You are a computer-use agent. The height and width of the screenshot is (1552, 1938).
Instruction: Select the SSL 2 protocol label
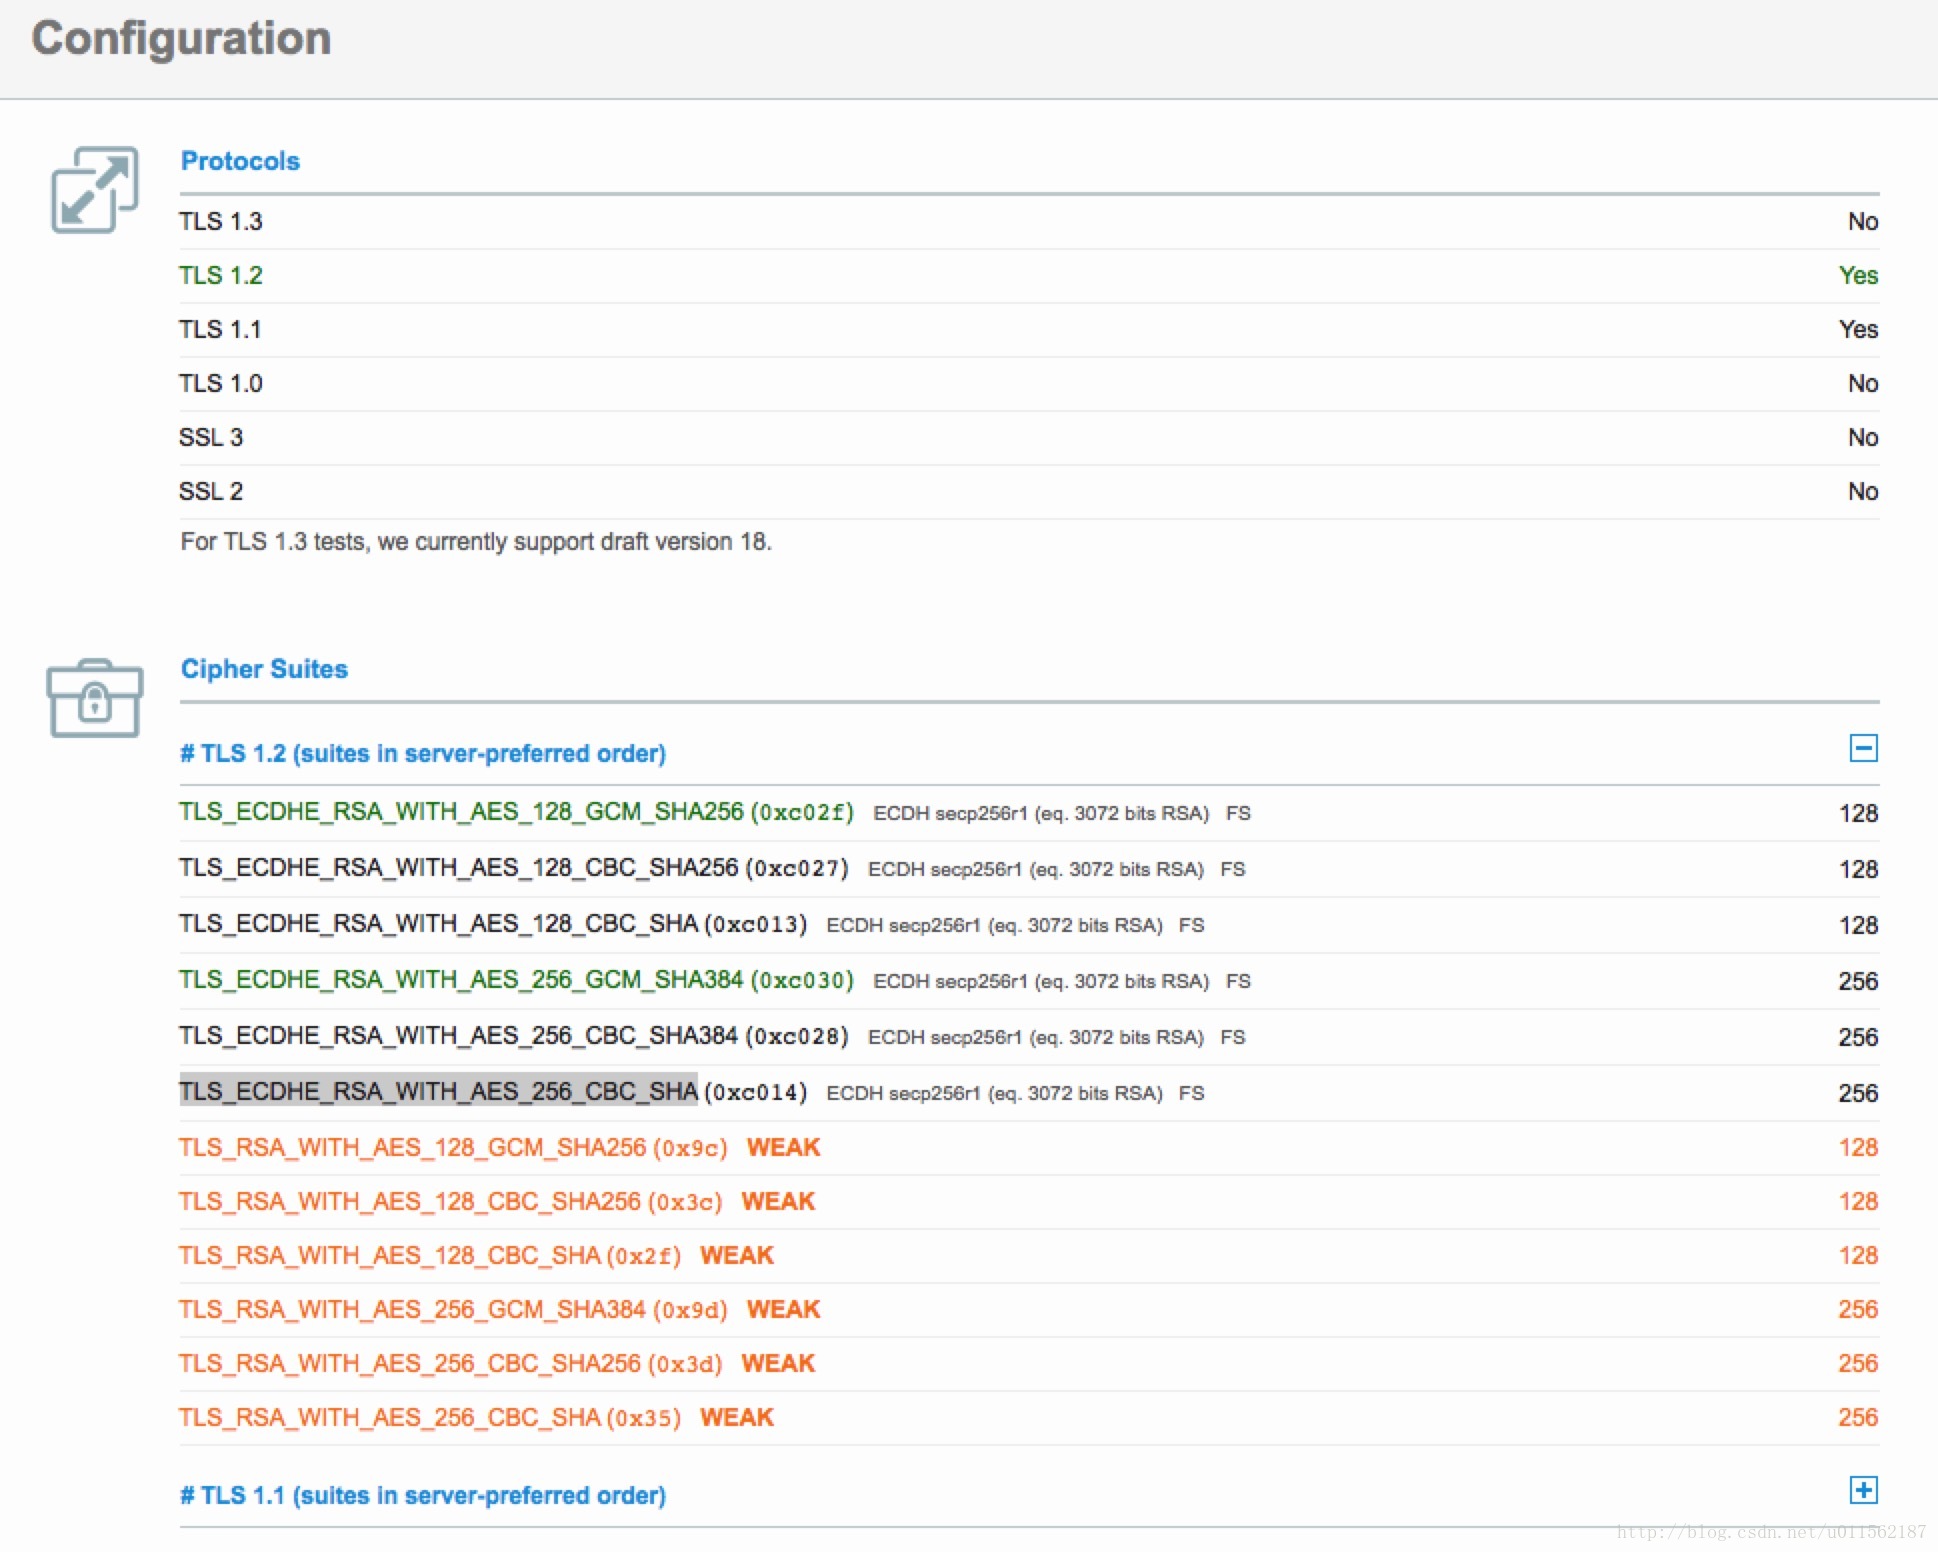click(x=211, y=491)
